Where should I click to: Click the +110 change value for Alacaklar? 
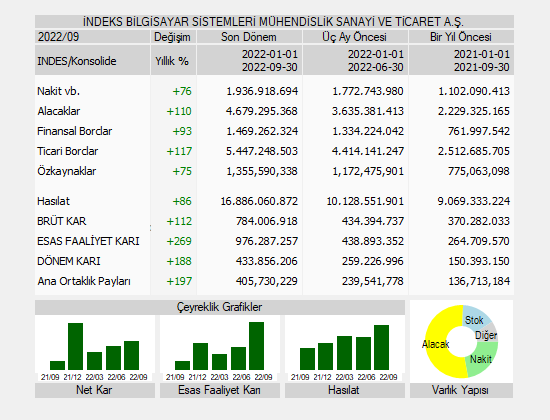(179, 111)
